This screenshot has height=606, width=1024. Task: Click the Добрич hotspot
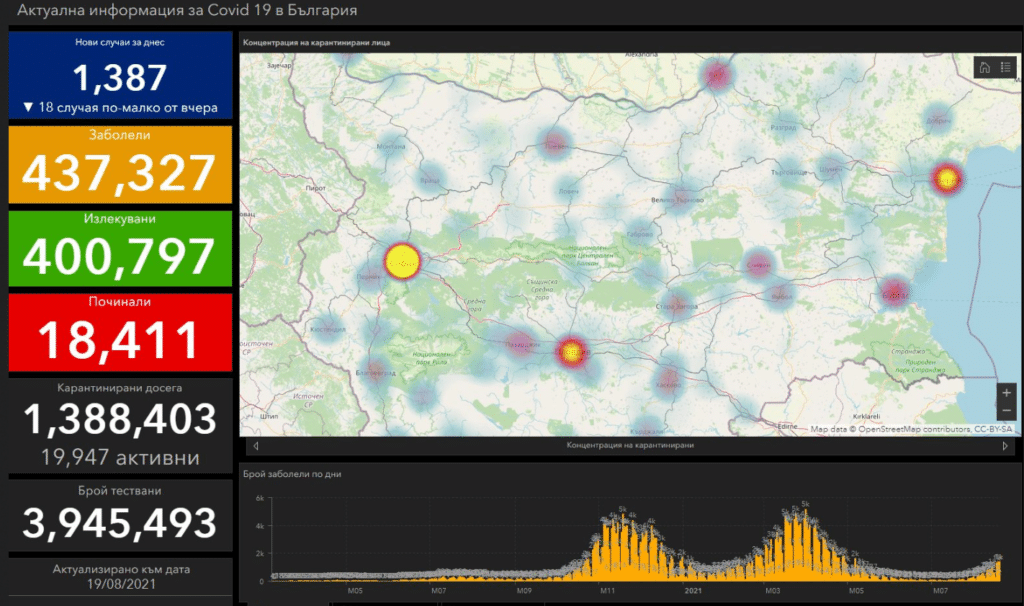coord(938,120)
